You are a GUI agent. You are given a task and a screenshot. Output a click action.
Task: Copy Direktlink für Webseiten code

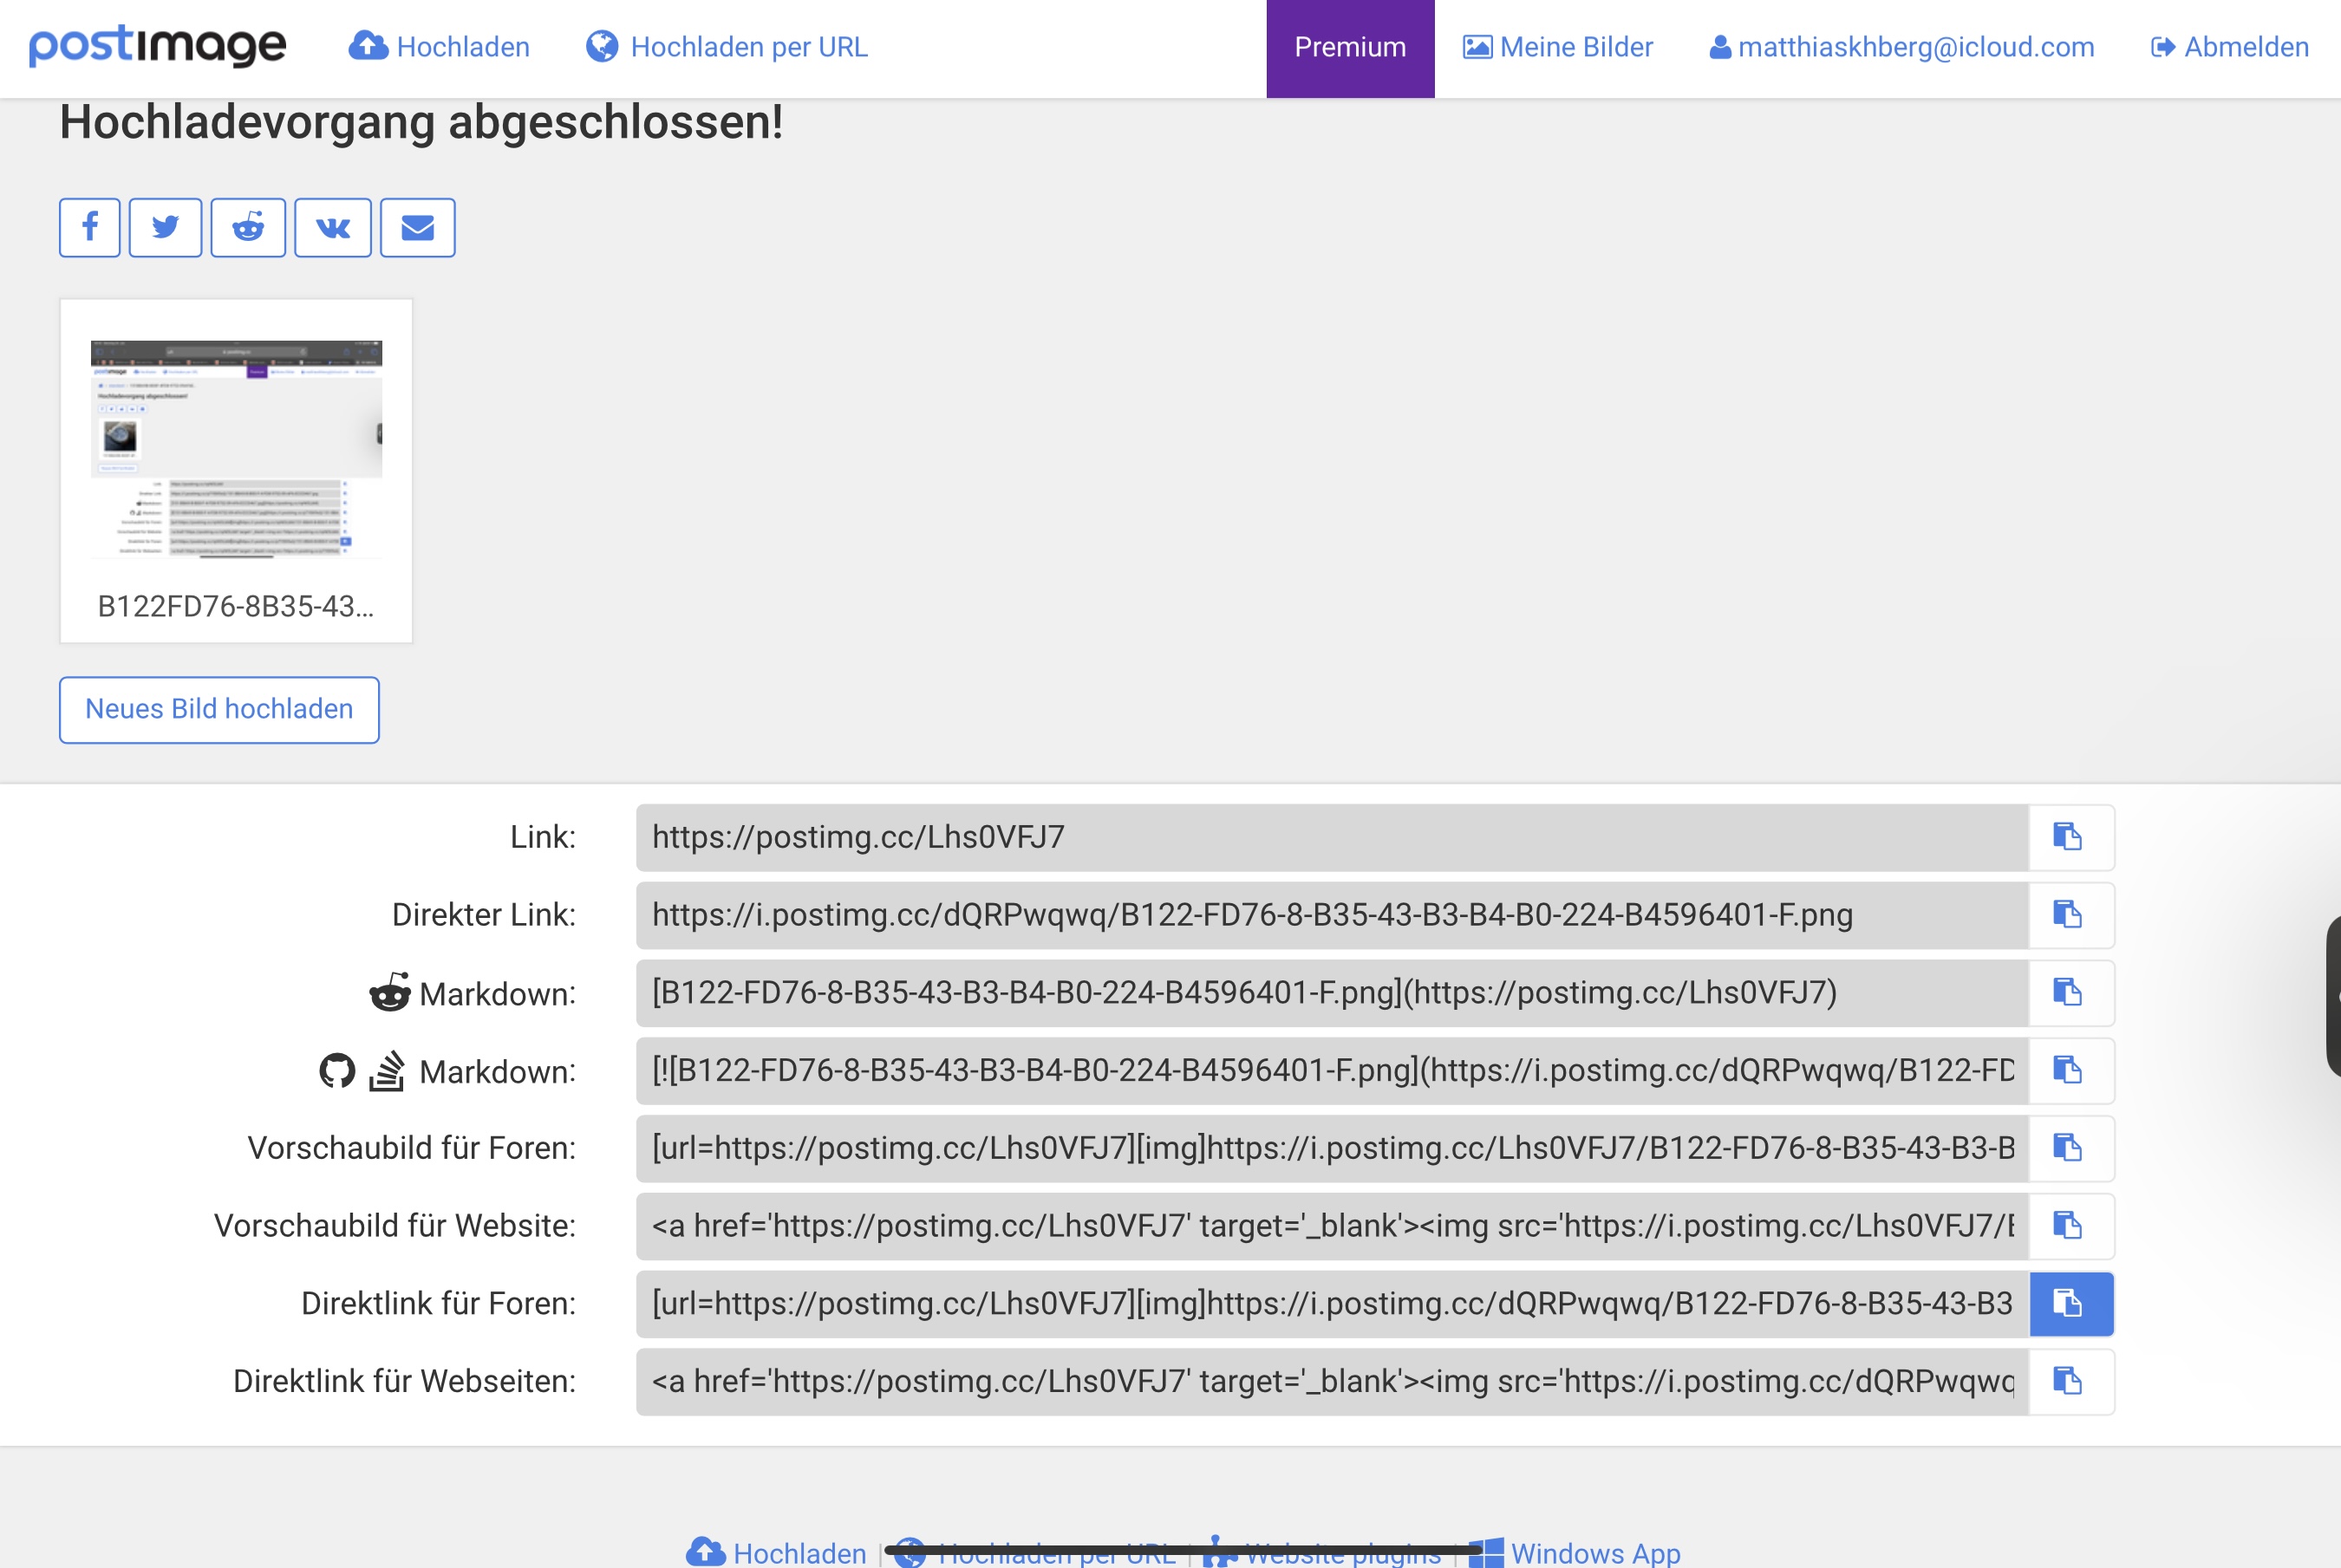pos(2069,1382)
